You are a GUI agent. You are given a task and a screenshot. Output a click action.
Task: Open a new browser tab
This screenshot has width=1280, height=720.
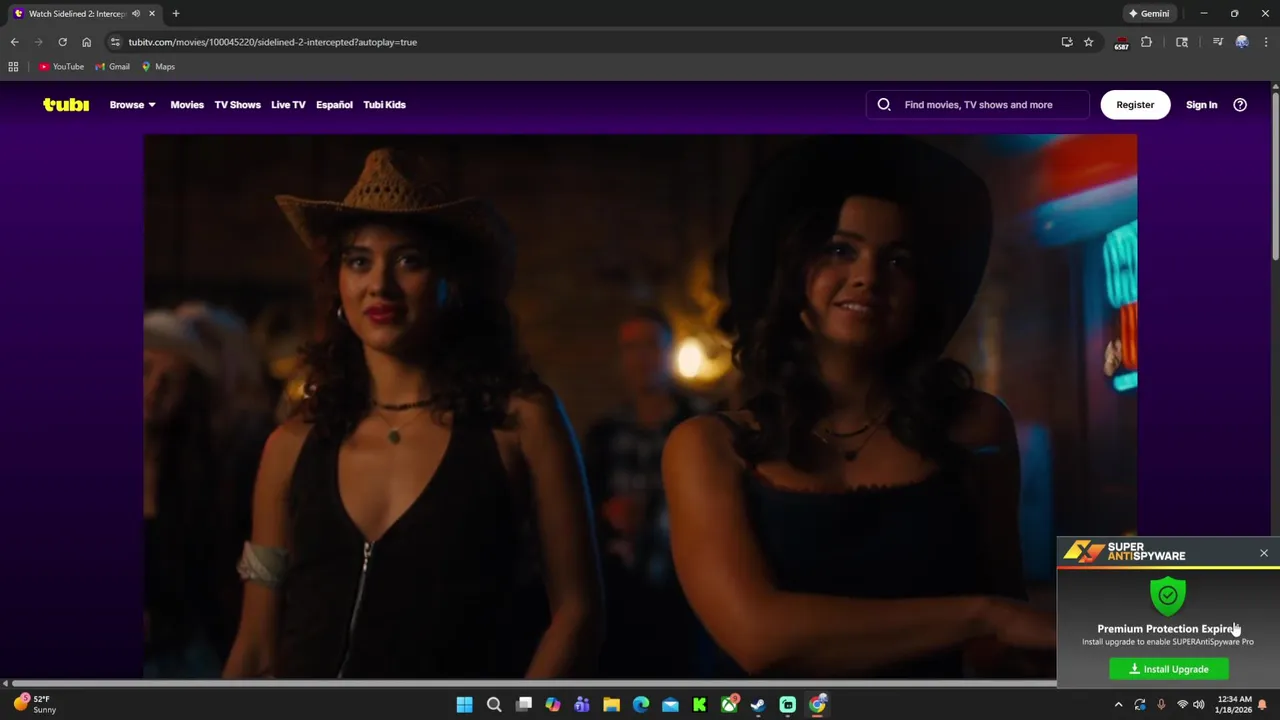176,14
